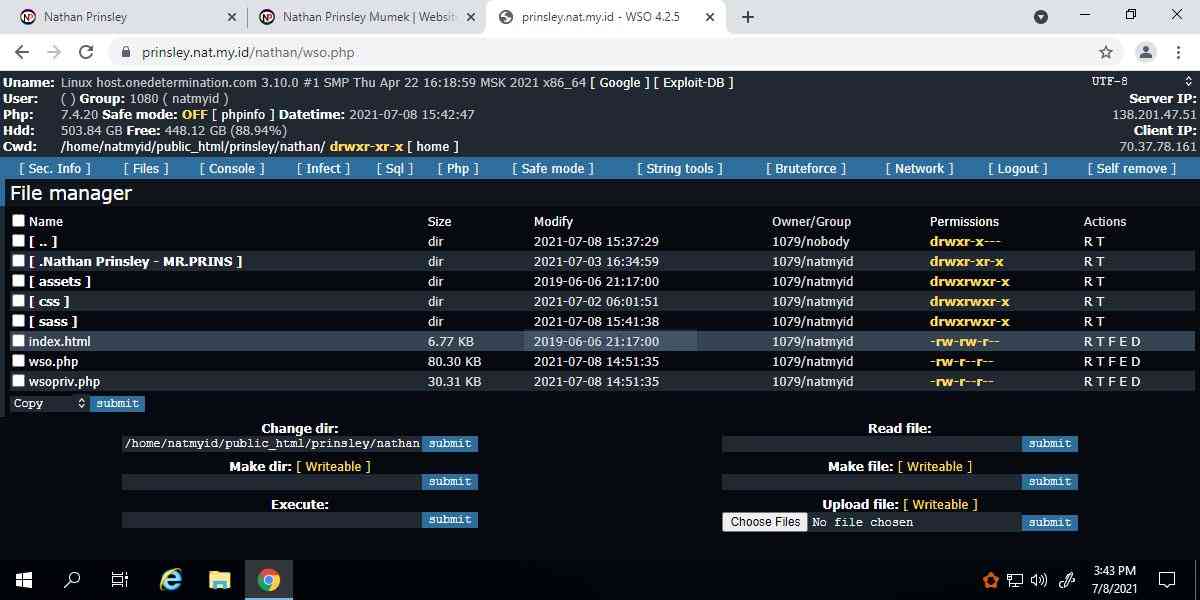Click the Google link in Uname row
Viewport: 1200px width, 600px height.
point(620,82)
